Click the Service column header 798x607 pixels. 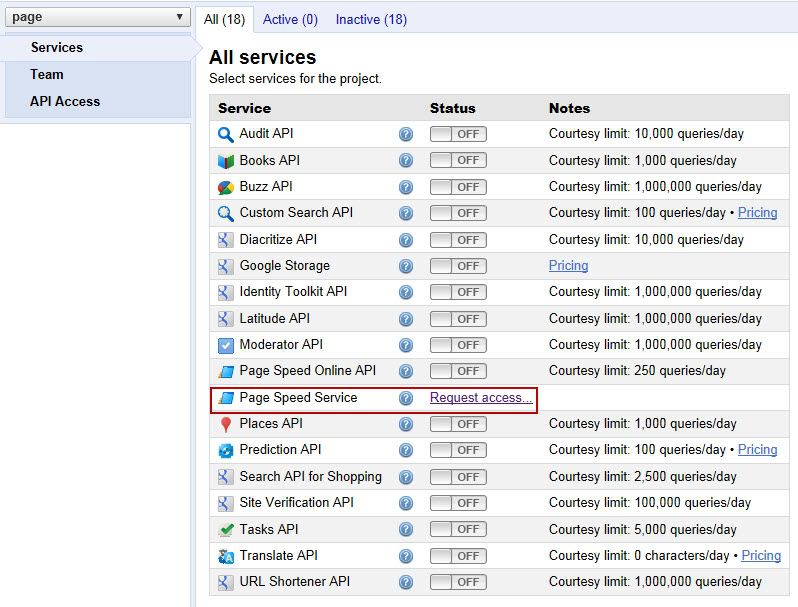click(244, 108)
